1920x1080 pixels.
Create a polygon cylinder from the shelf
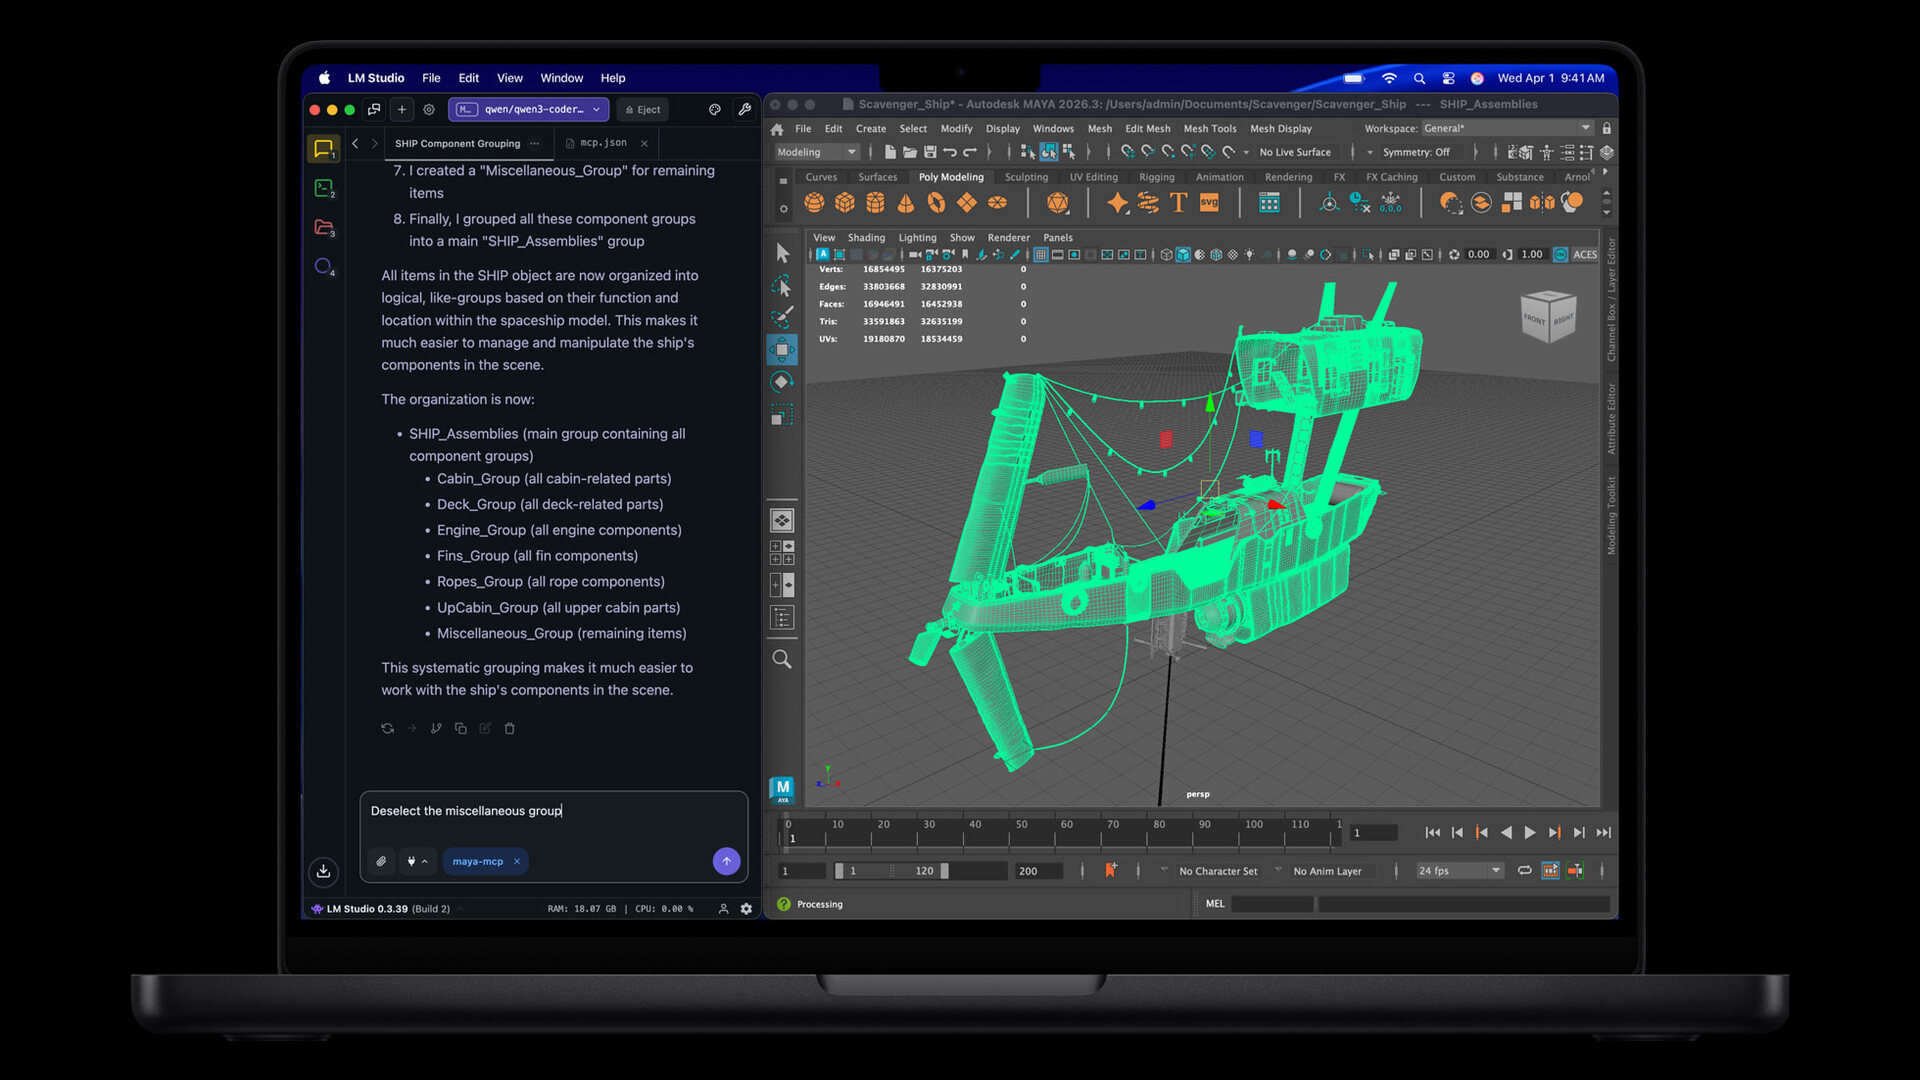coord(875,203)
